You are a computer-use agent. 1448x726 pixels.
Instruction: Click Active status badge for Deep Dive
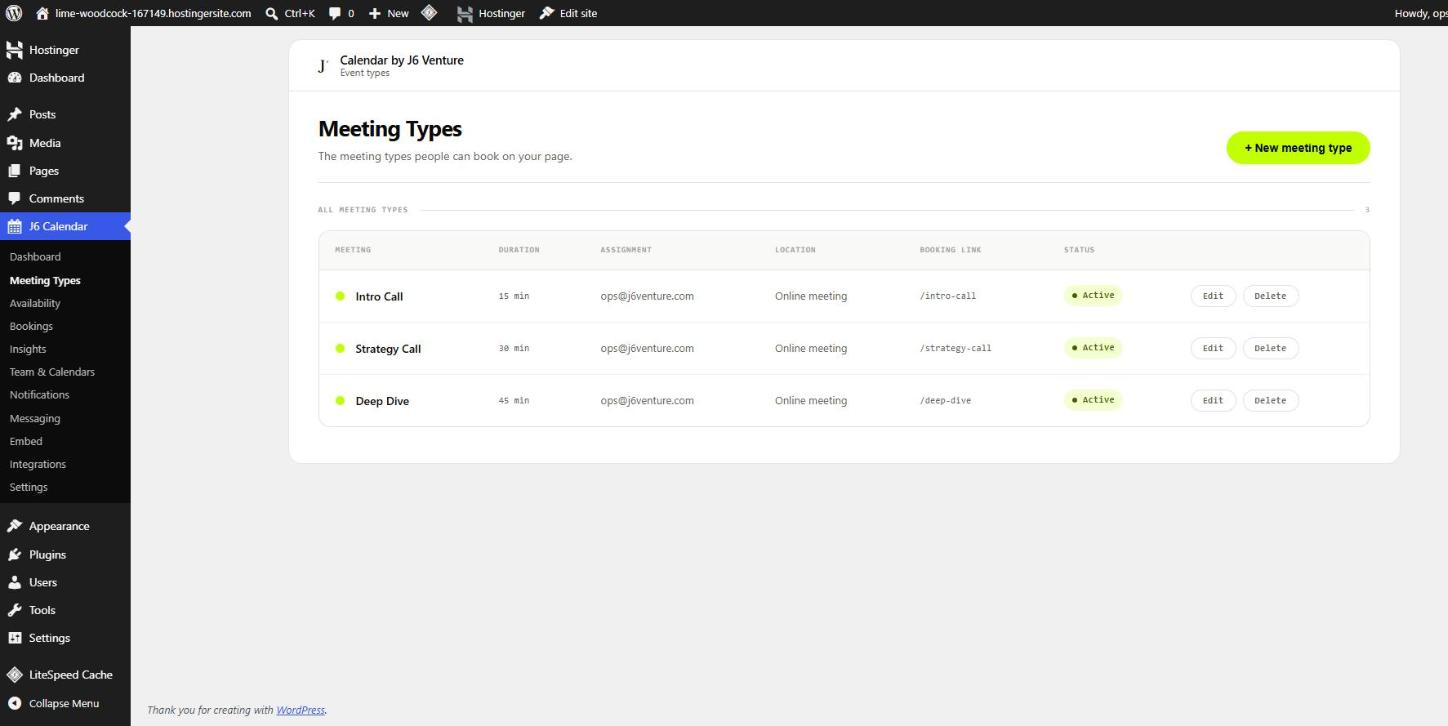pyautogui.click(x=1093, y=400)
